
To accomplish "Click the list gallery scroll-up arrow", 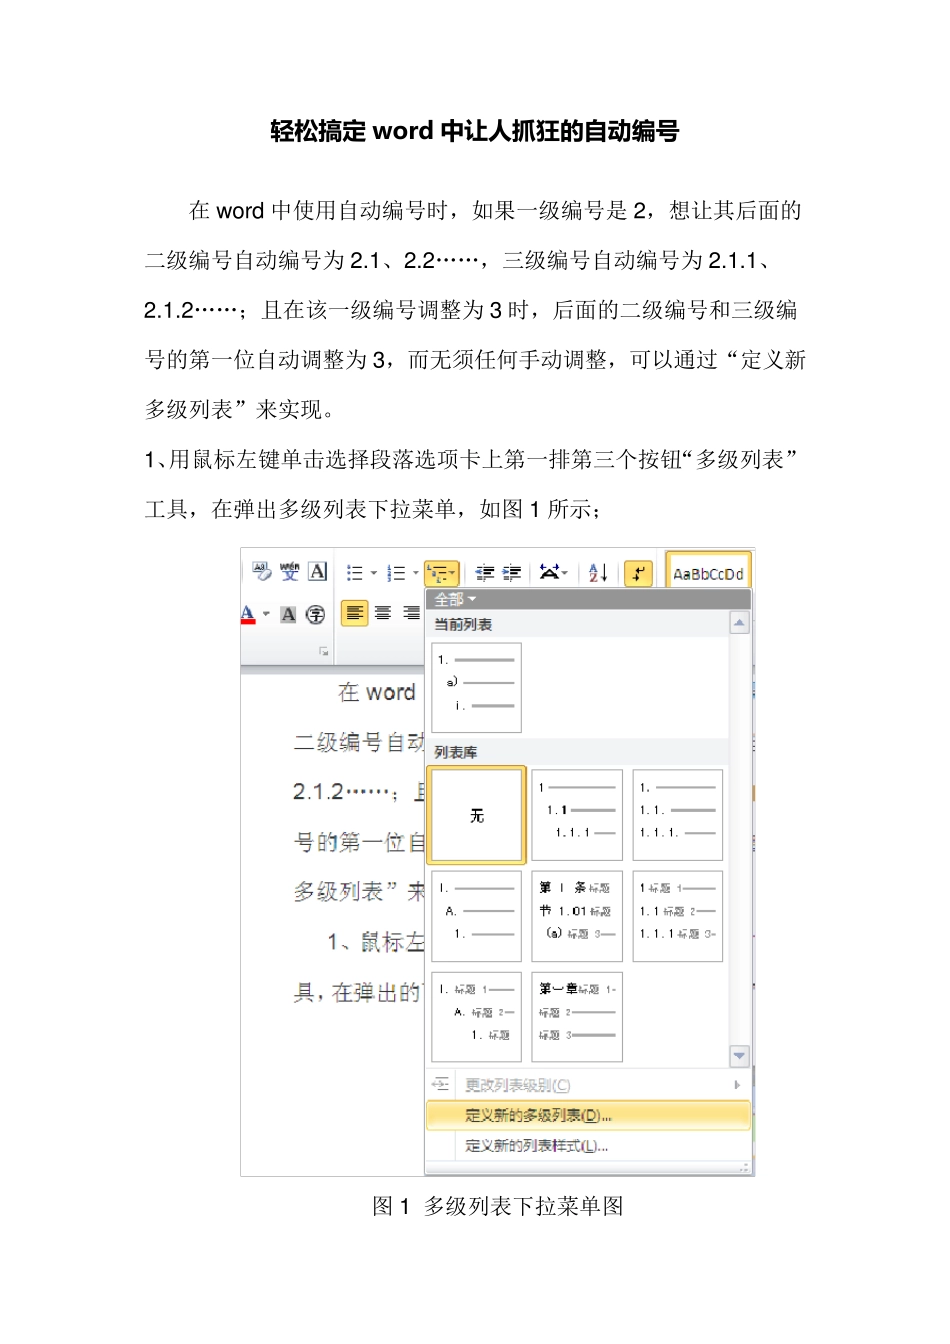I will 739,623.
